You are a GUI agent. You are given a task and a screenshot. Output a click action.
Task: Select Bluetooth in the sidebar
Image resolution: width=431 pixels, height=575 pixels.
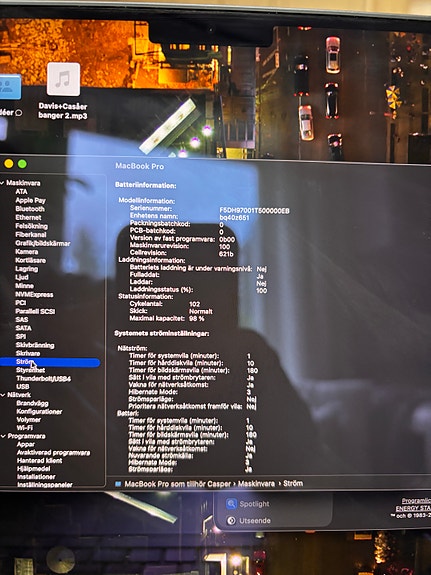[30, 209]
